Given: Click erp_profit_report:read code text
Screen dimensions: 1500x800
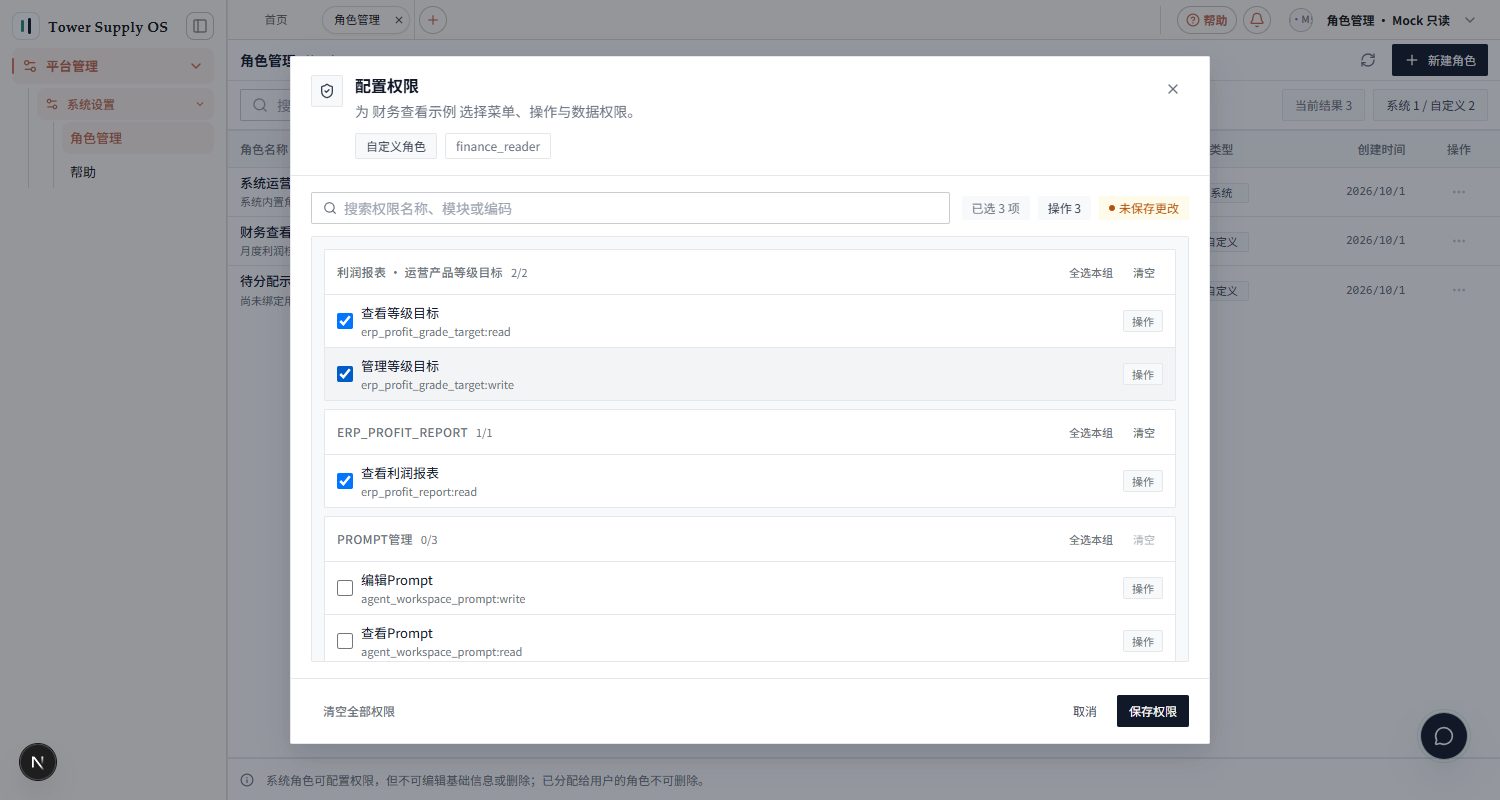Looking at the screenshot, I should pos(419,492).
